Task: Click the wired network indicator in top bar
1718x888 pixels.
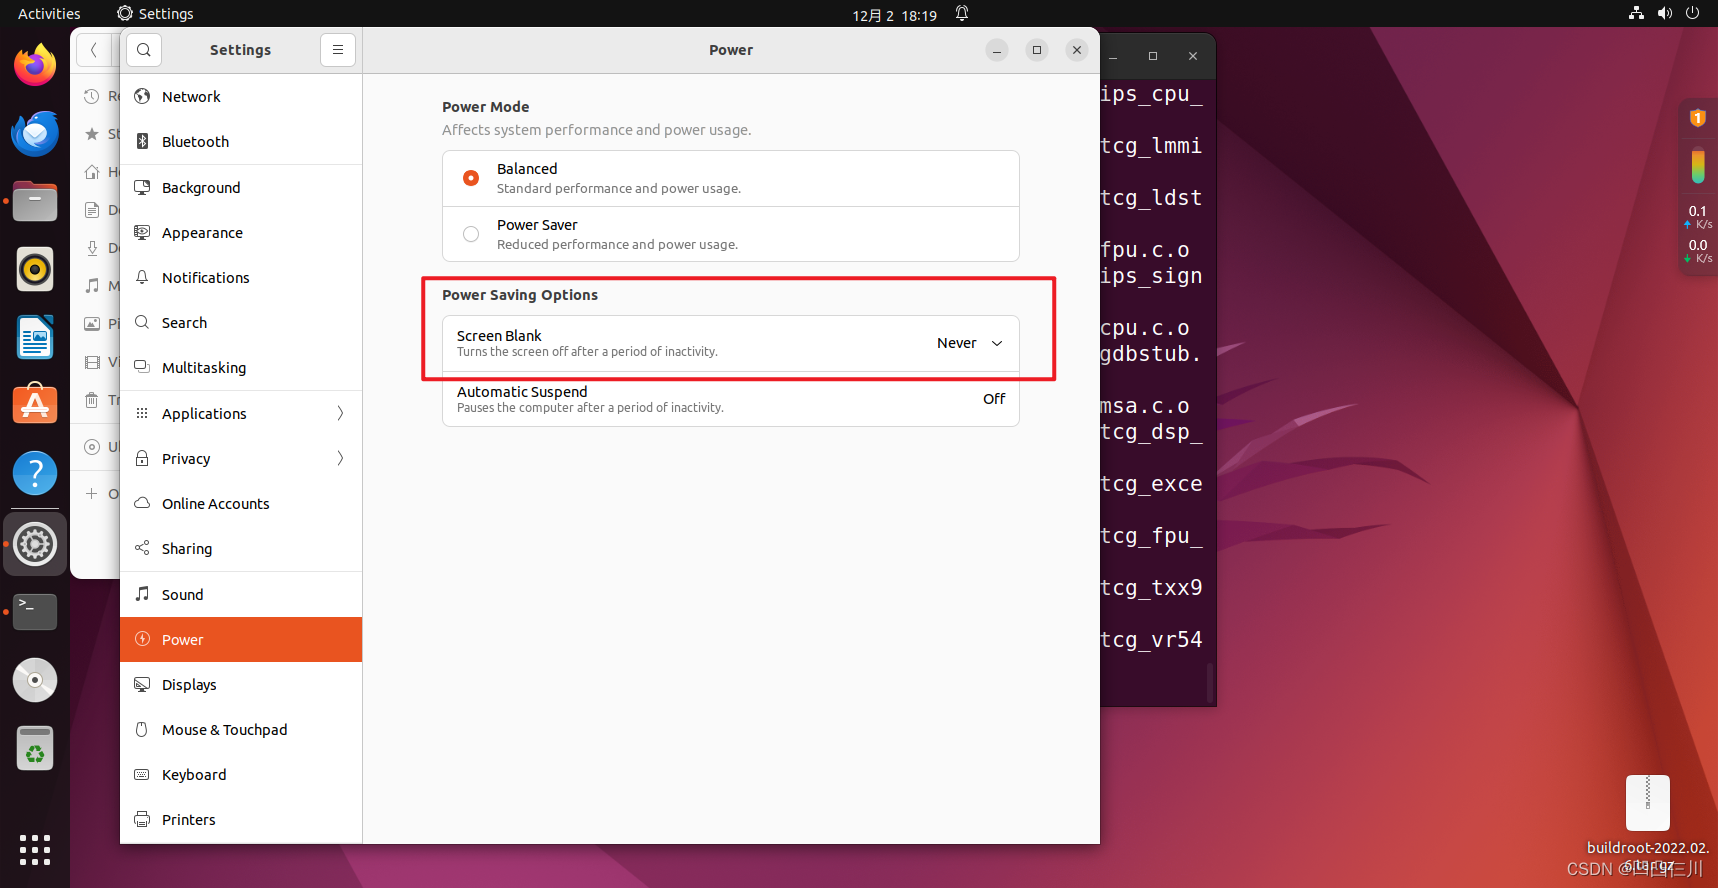Action: click(x=1636, y=13)
